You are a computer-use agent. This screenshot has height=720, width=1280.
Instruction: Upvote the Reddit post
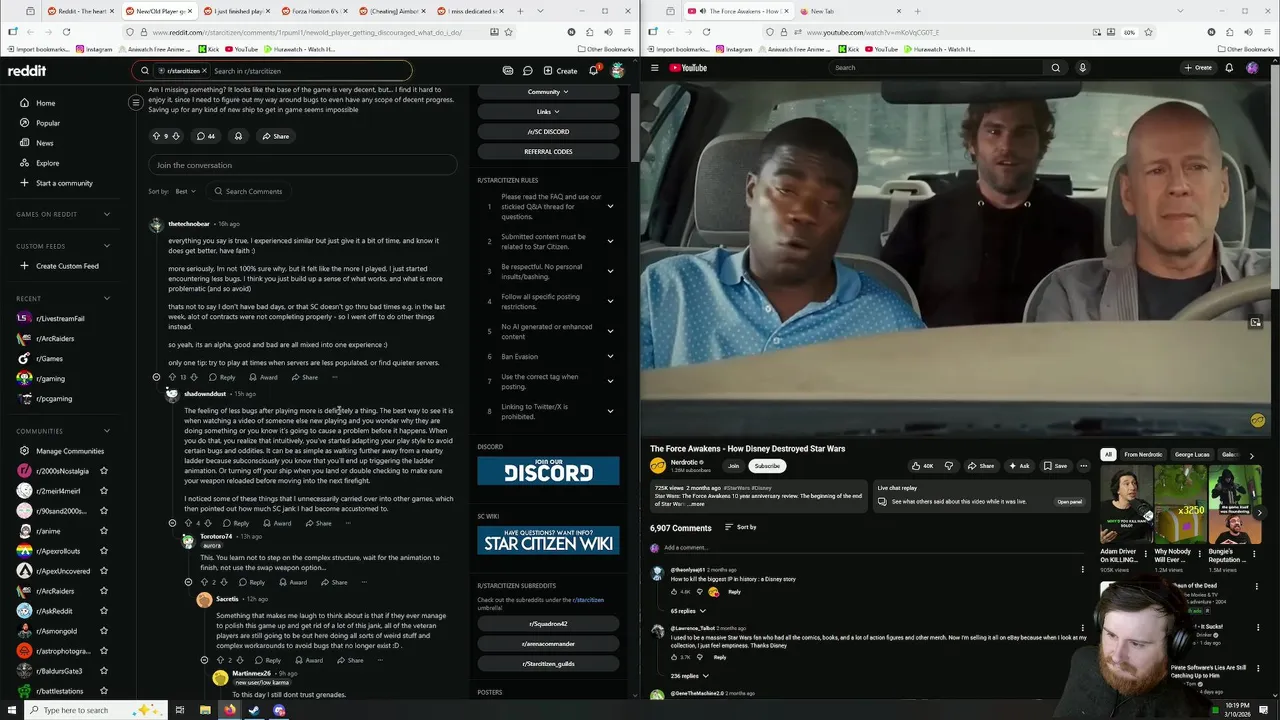156,136
